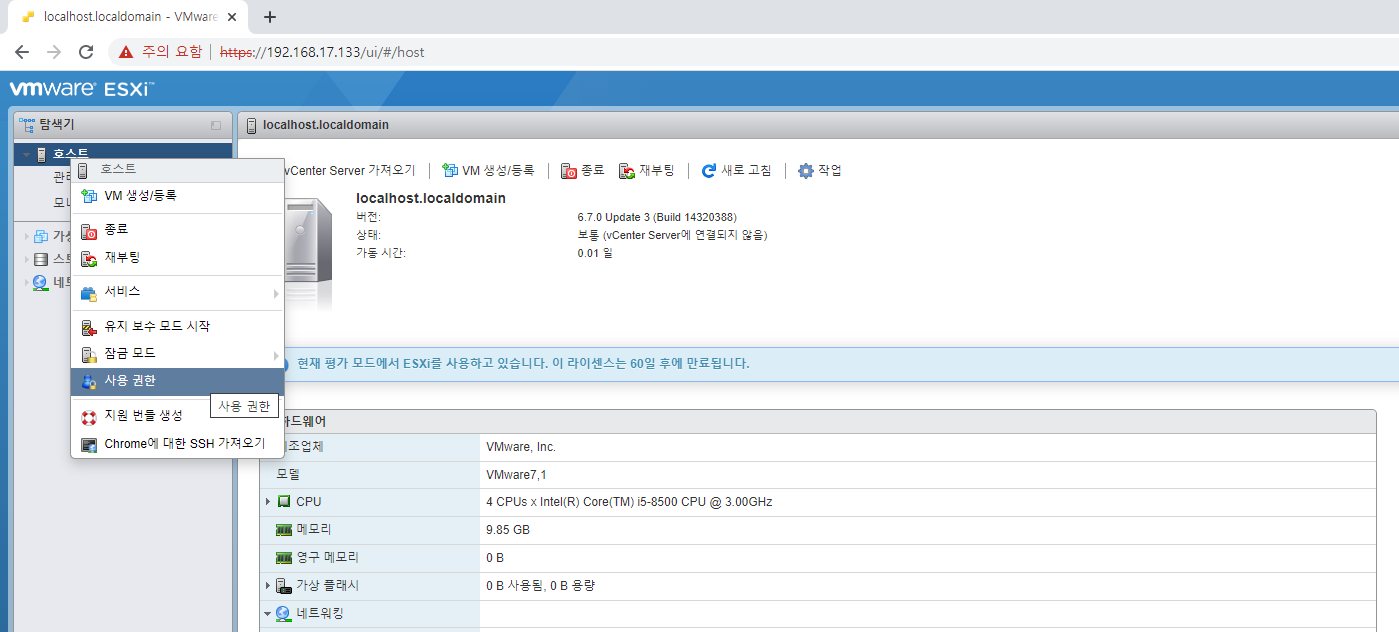This screenshot has width=1399, height=632.
Task: Open the 서비스 submenu
Action: [177, 292]
